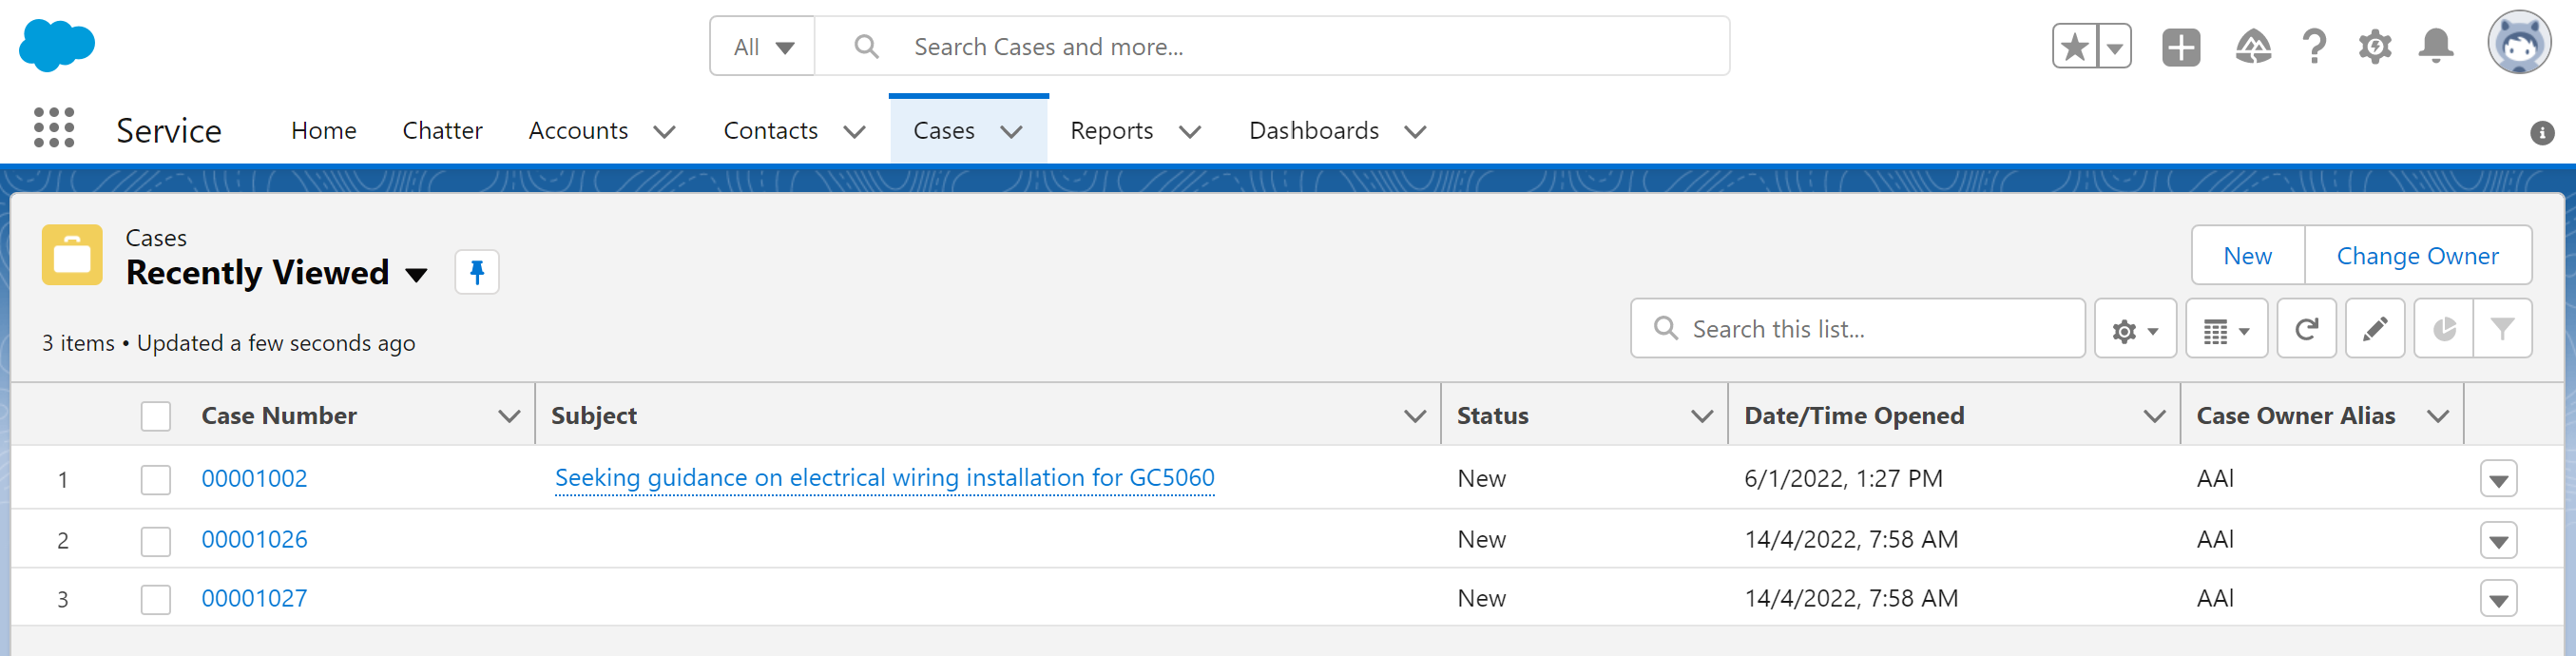Show filters funnel icon
Screen dimensions: 2576x656
[2502, 328]
